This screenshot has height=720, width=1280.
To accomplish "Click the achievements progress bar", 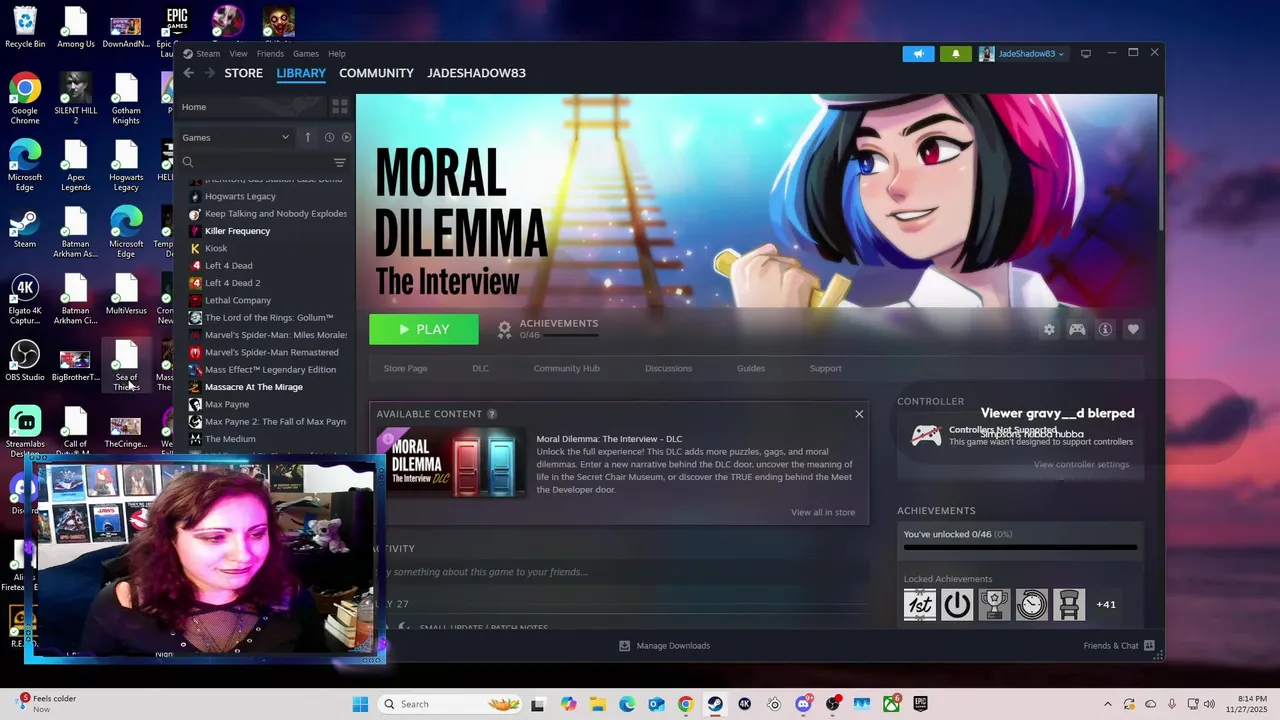I will coord(1020,548).
